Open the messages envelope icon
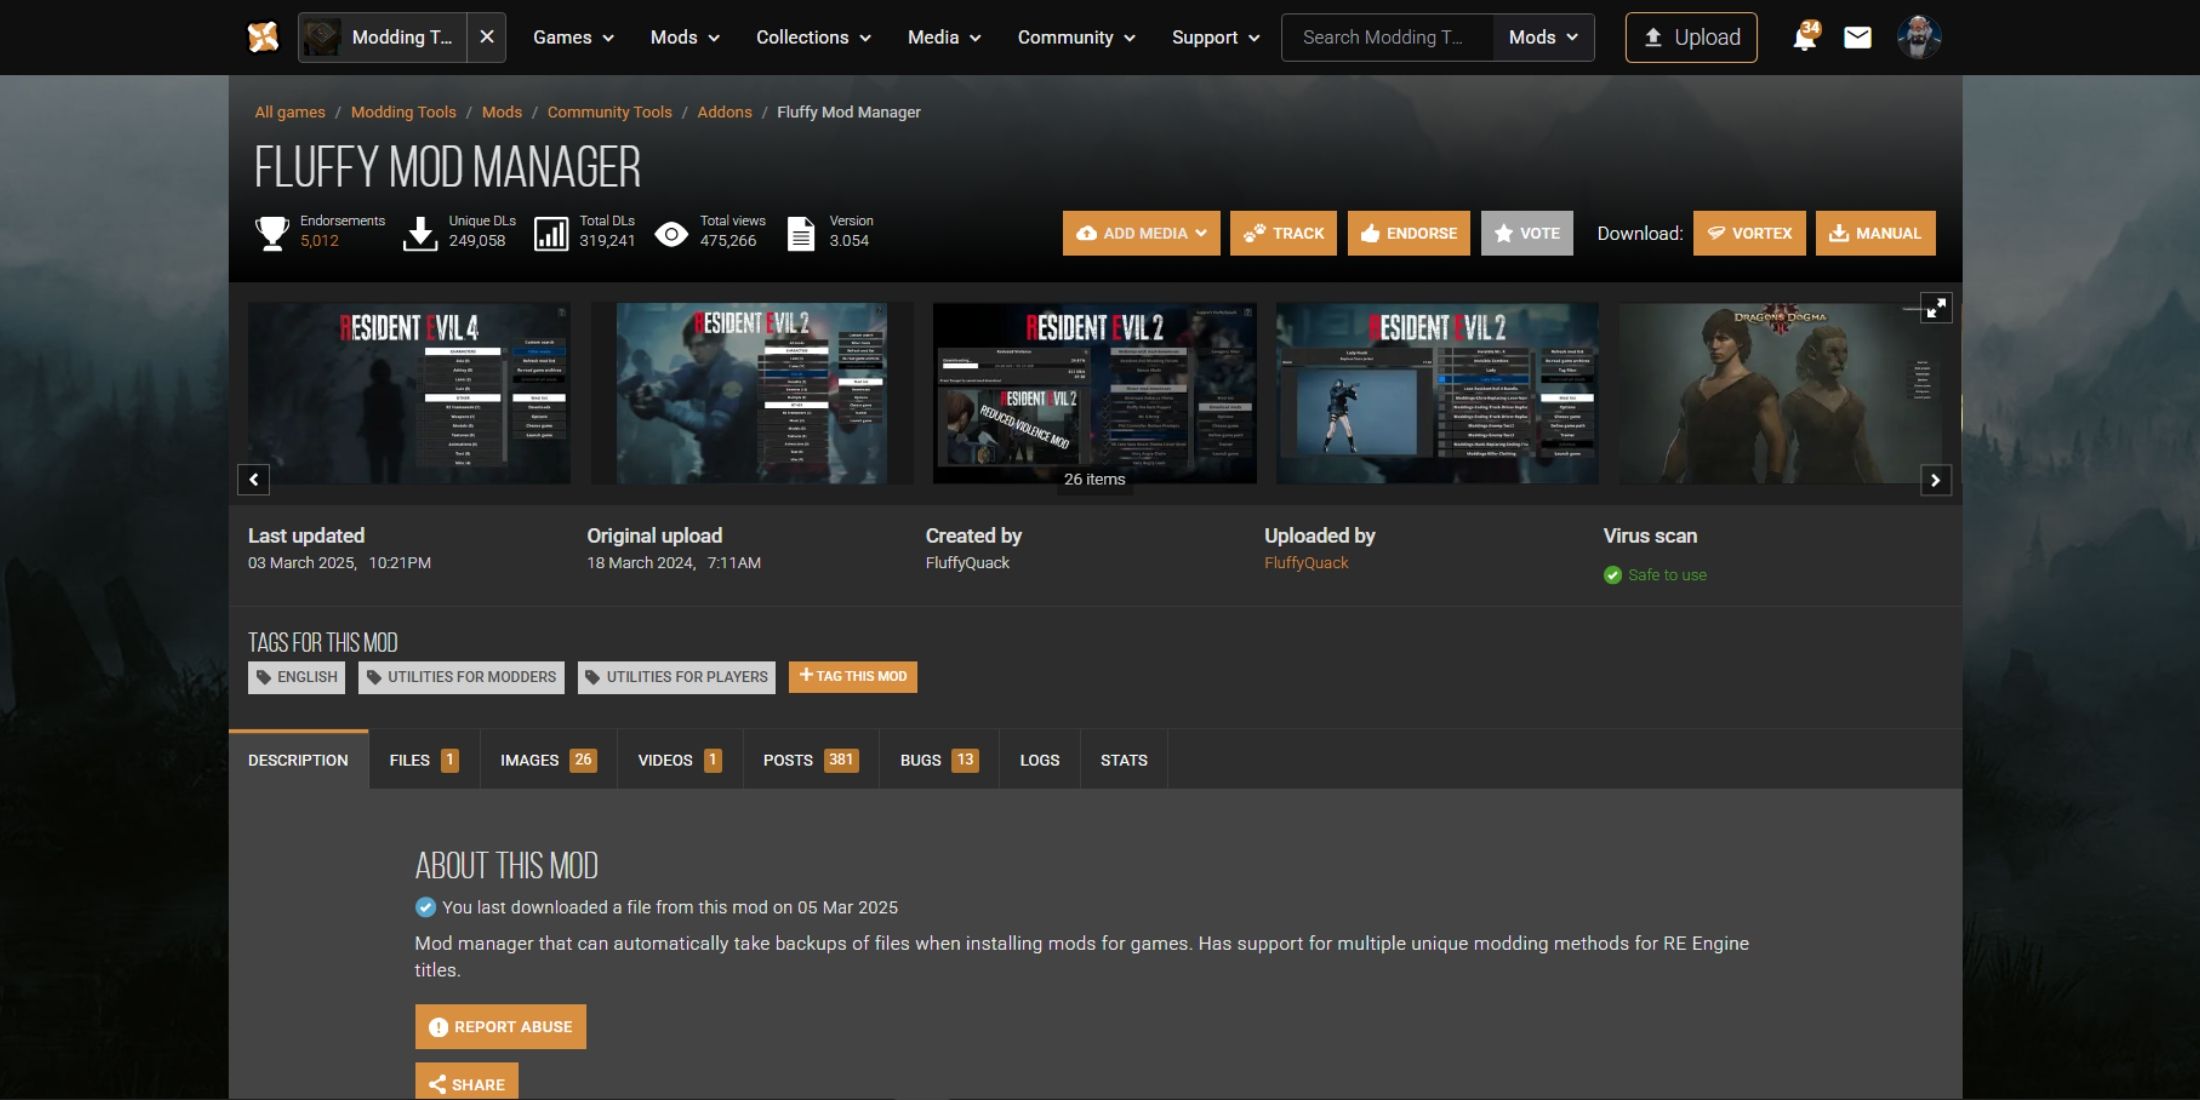The image size is (2200, 1100). pyautogui.click(x=1857, y=38)
